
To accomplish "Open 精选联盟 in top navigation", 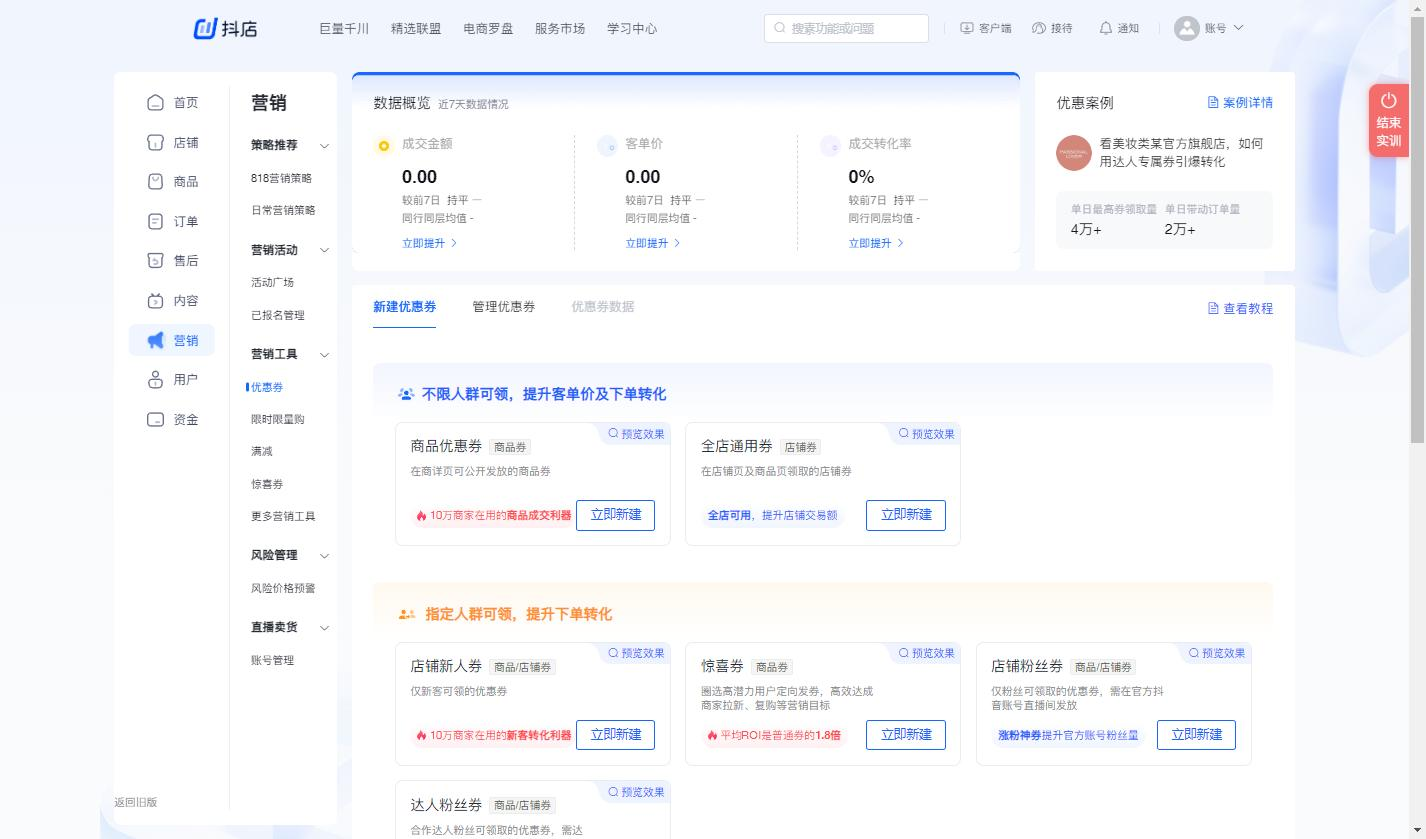I will click(x=416, y=28).
